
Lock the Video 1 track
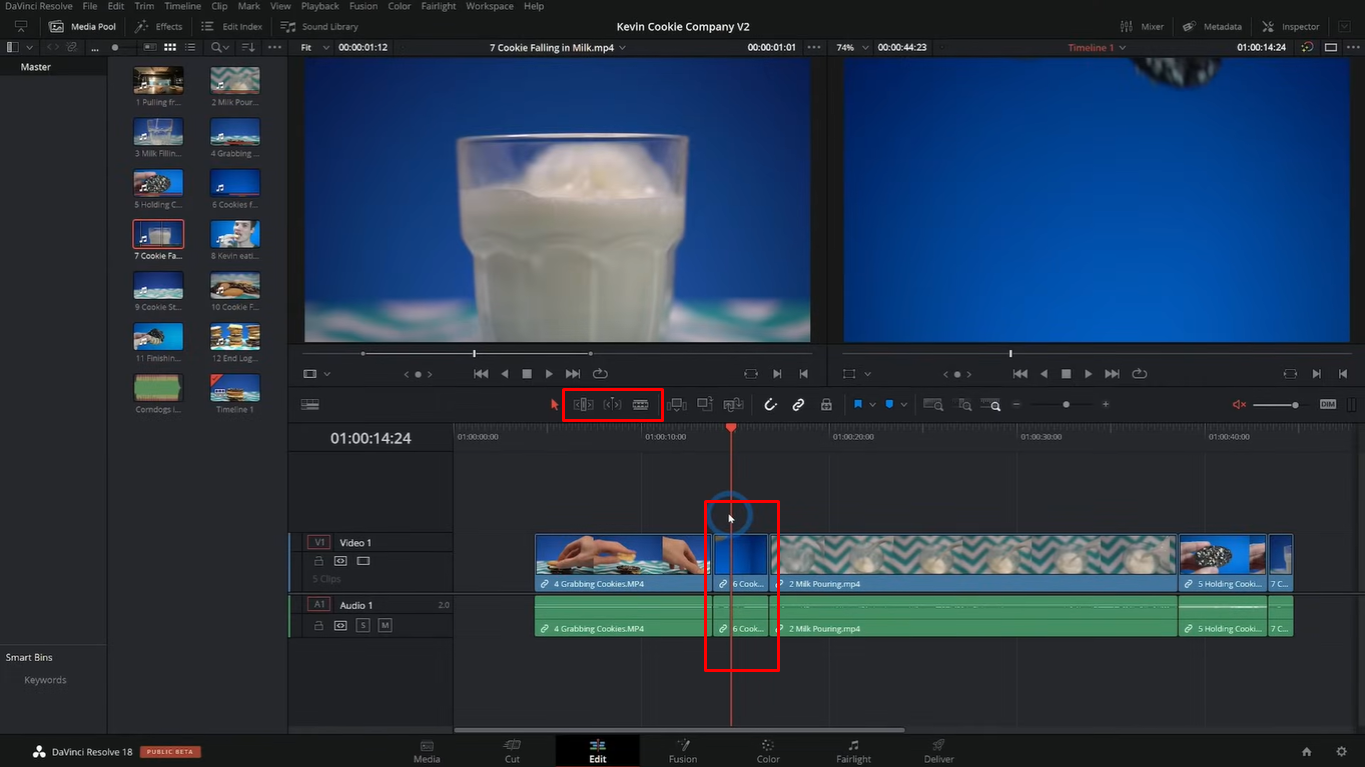319,560
